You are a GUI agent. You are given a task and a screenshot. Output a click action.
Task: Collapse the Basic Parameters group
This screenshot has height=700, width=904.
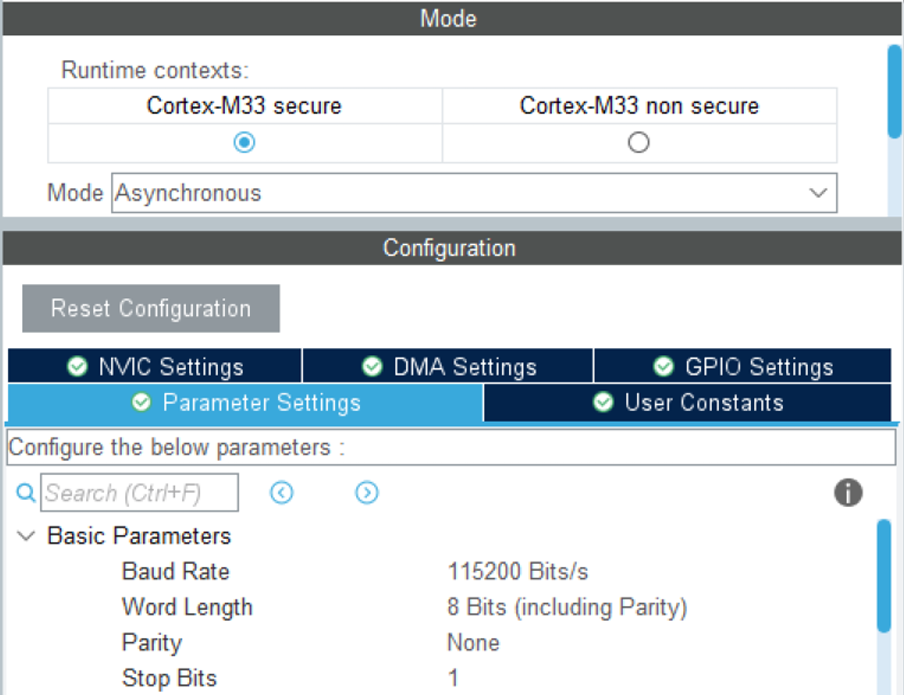coord(26,536)
